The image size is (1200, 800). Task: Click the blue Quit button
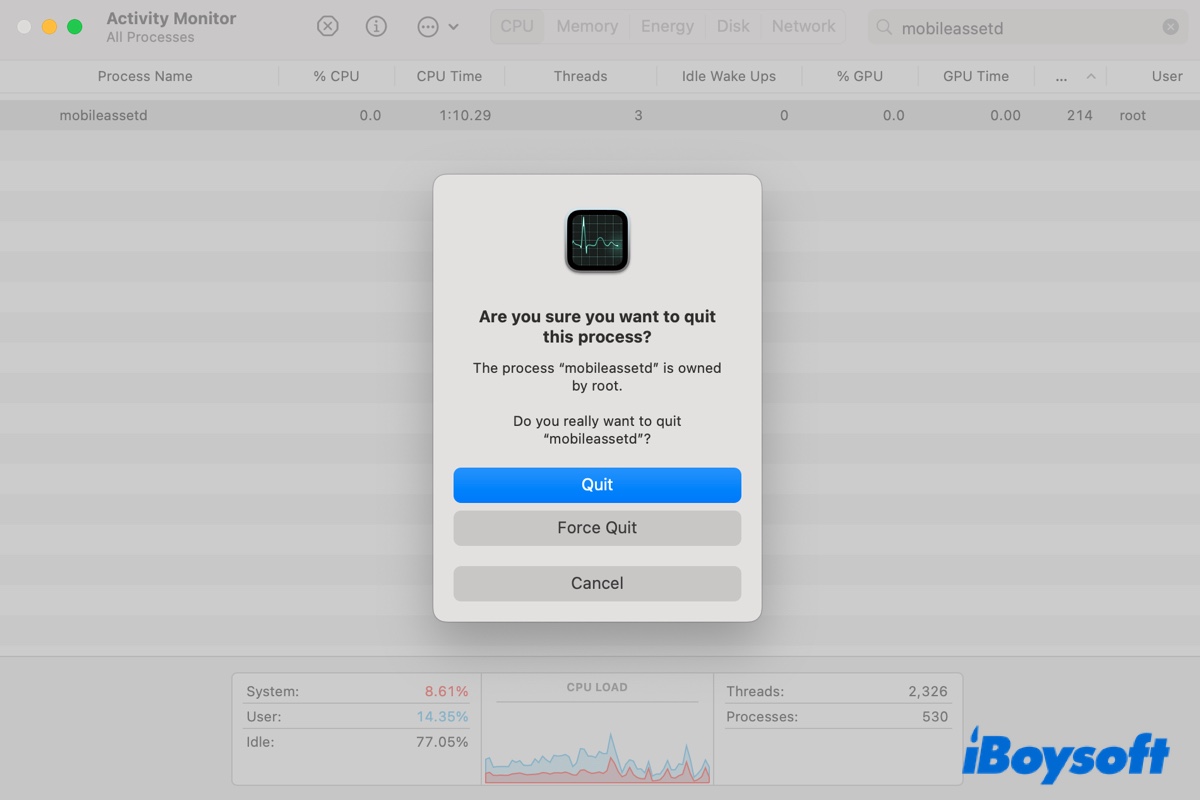coord(597,485)
